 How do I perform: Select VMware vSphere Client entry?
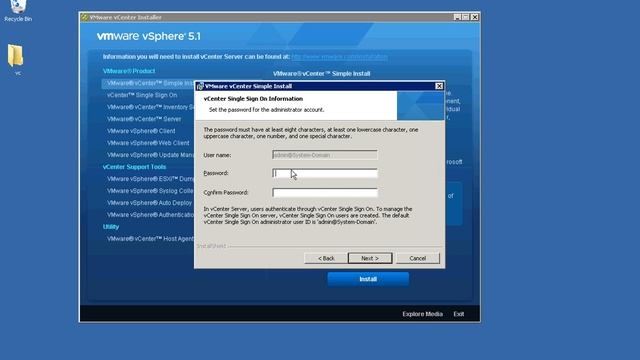tap(141, 131)
